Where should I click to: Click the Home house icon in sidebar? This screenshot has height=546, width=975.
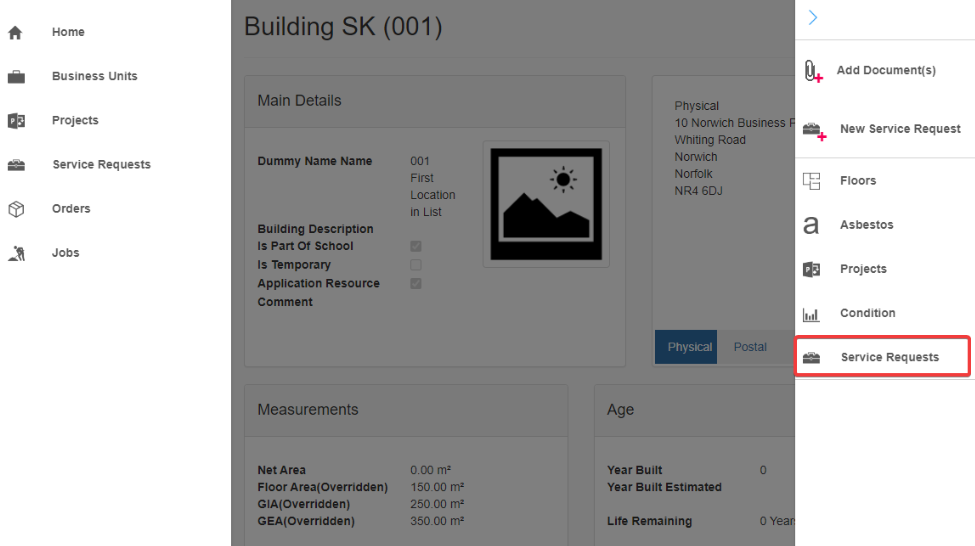(15, 32)
